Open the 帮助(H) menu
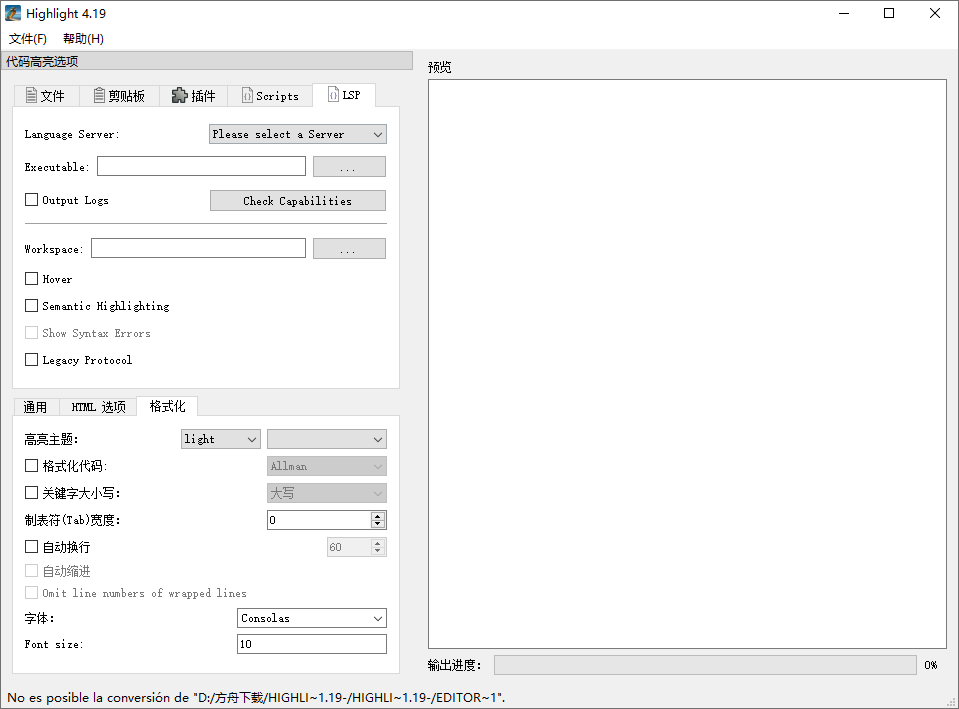Image resolution: width=959 pixels, height=709 pixels. 83,39
